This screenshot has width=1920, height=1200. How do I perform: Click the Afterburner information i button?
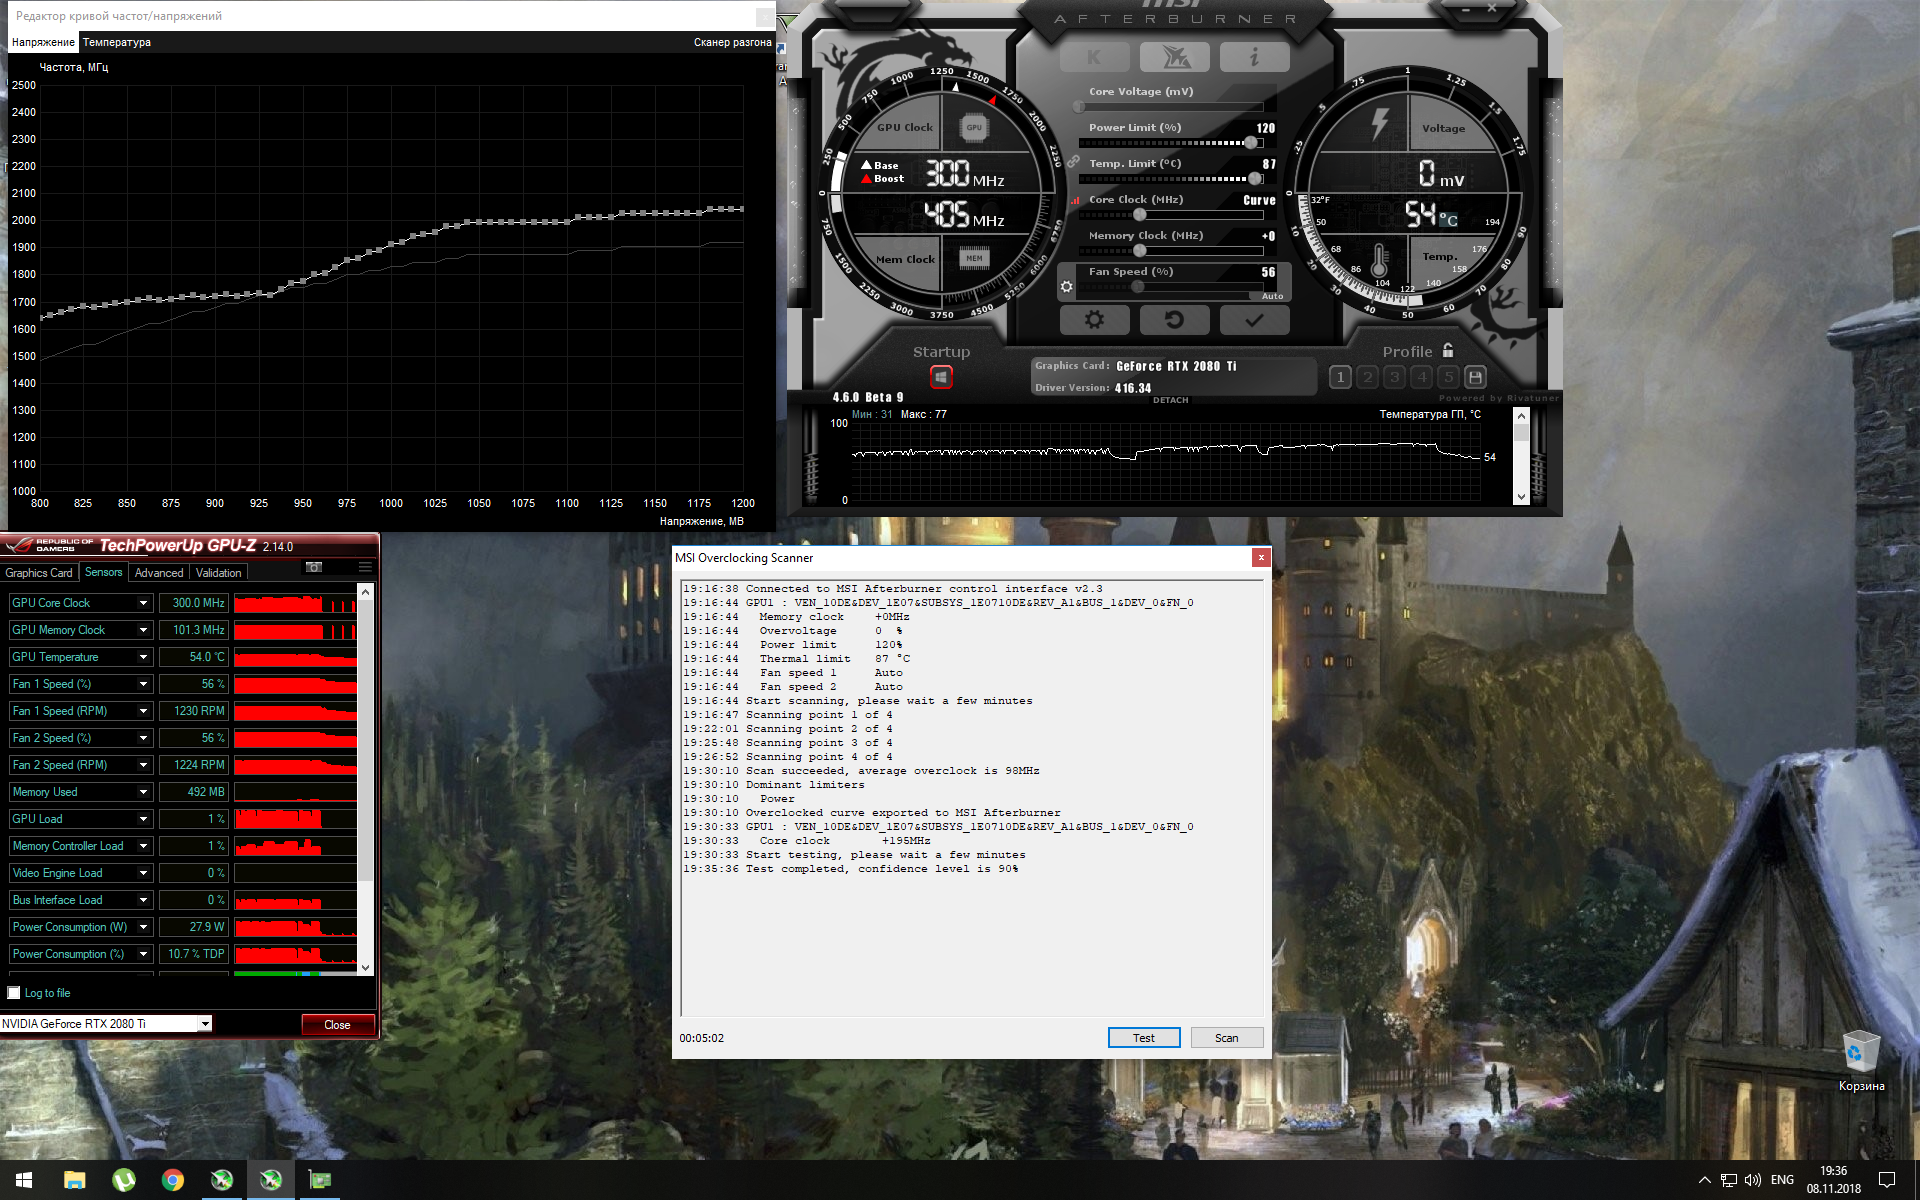click(1254, 58)
